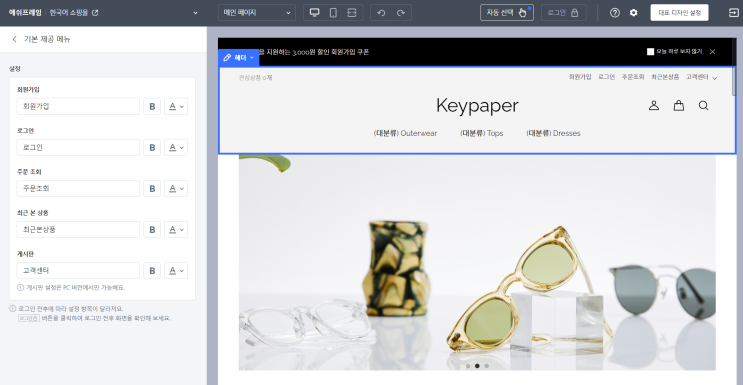Check 오늘 하루 보지 않기 checkbox
Image resolution: width=743 pixels, height=385 pixels.
[x=650, y=52]
